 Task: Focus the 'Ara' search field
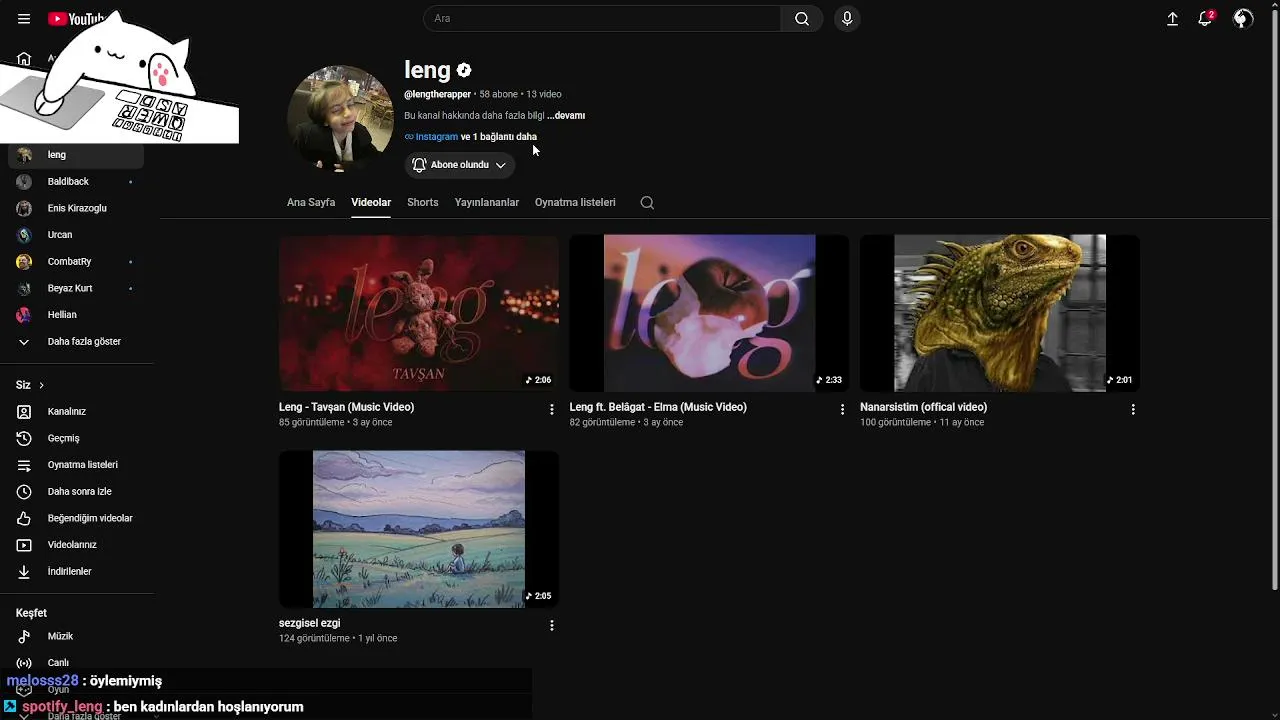point(602,18)
